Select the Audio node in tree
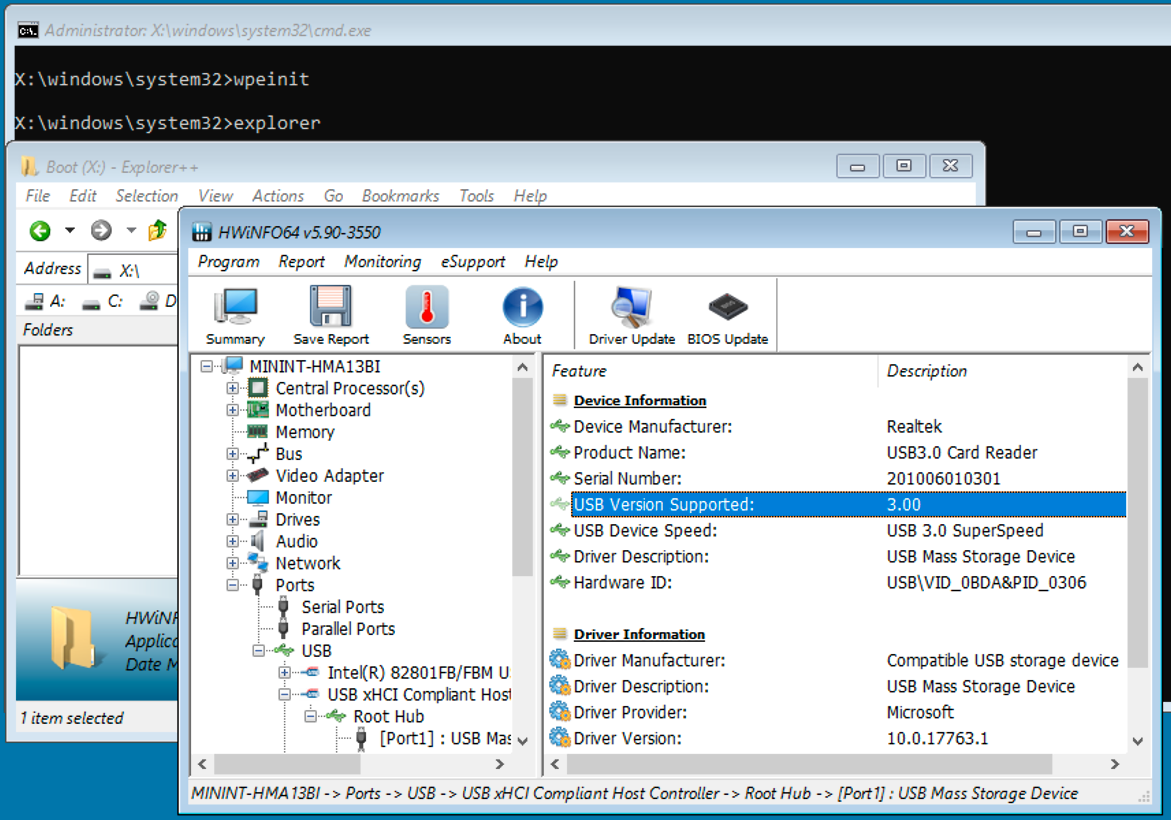1171x820 pixels. coord(296,541)
